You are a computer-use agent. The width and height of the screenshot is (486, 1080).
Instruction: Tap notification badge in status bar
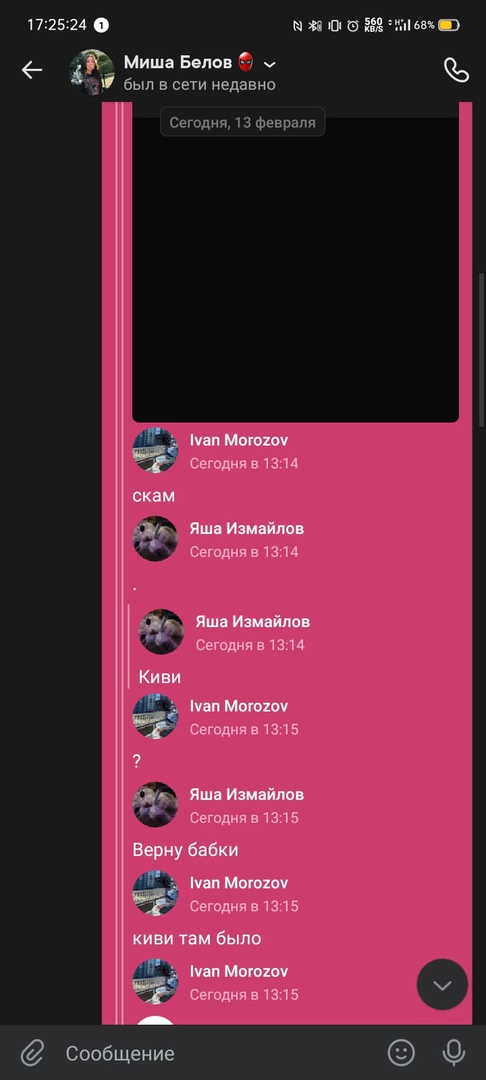pos(101,25)
